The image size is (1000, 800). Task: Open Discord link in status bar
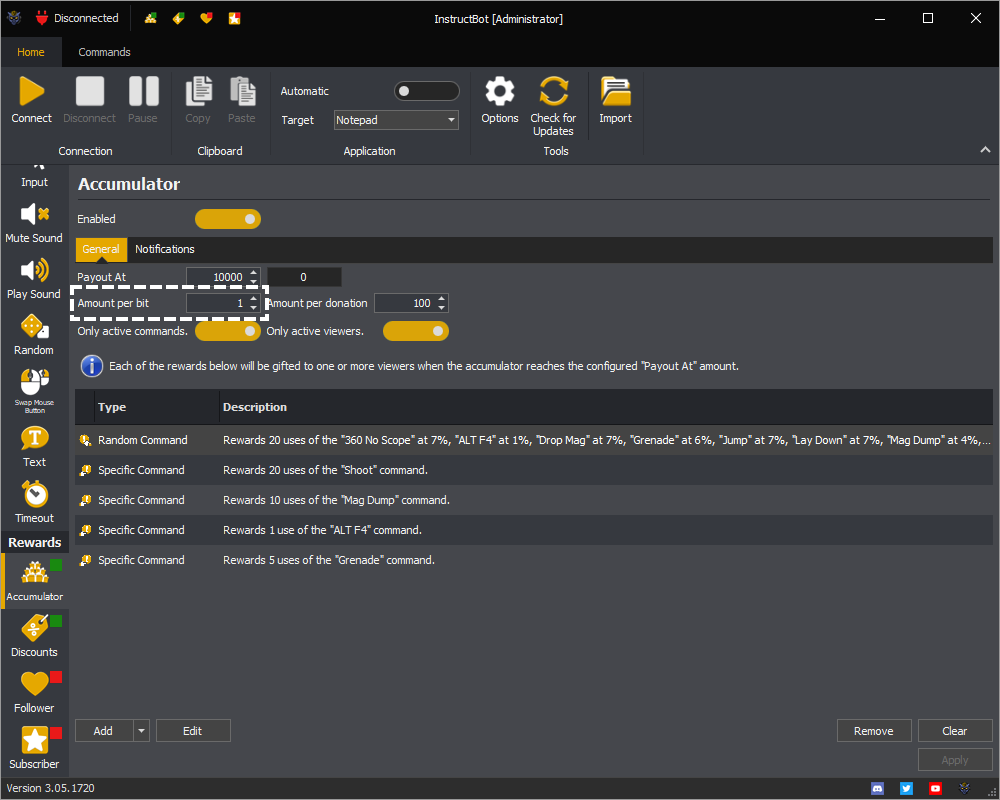(878, 789)
